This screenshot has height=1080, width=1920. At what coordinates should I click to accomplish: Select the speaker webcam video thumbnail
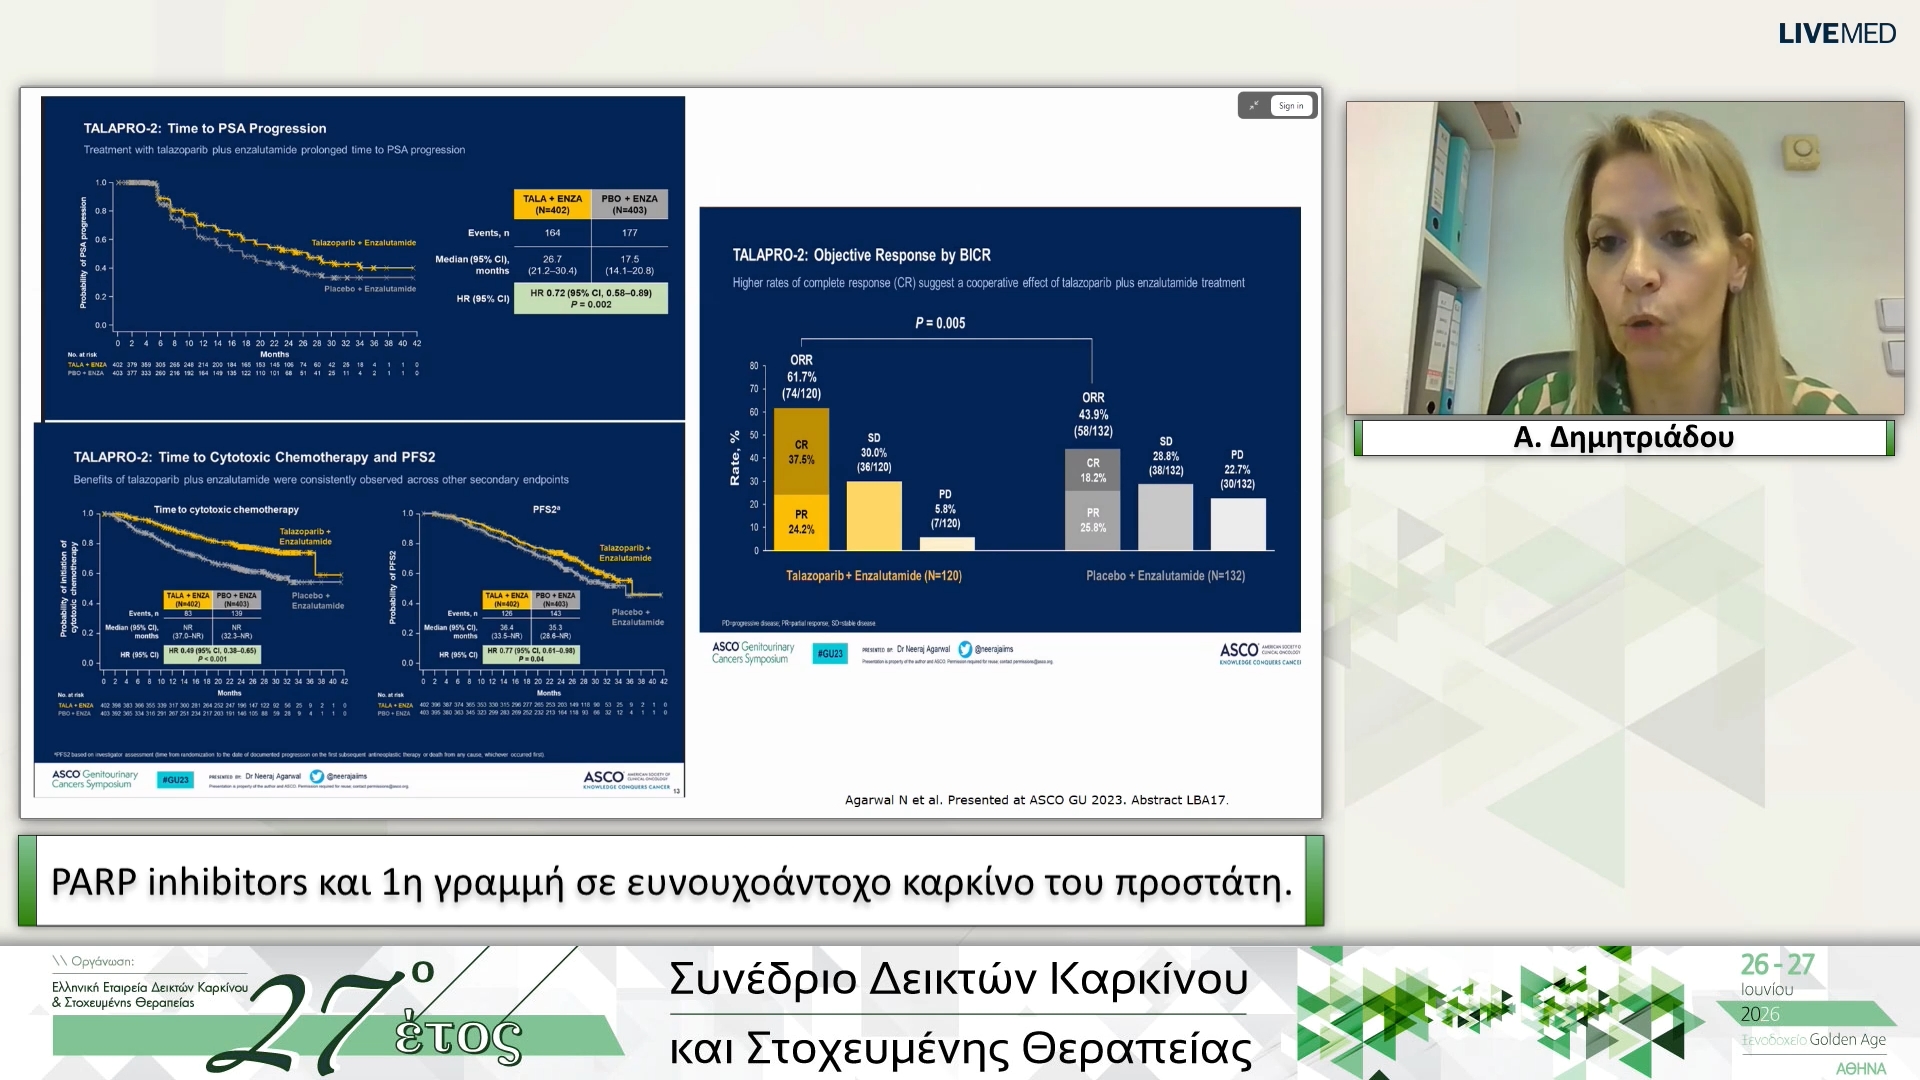1625,258
